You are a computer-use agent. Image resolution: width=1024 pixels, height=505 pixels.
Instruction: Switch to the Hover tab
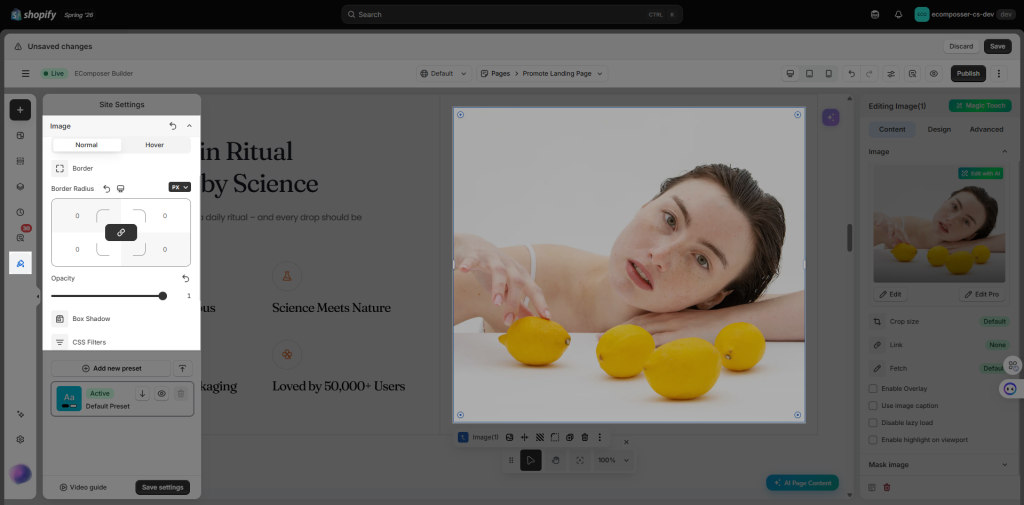click(x=155, y=145)
